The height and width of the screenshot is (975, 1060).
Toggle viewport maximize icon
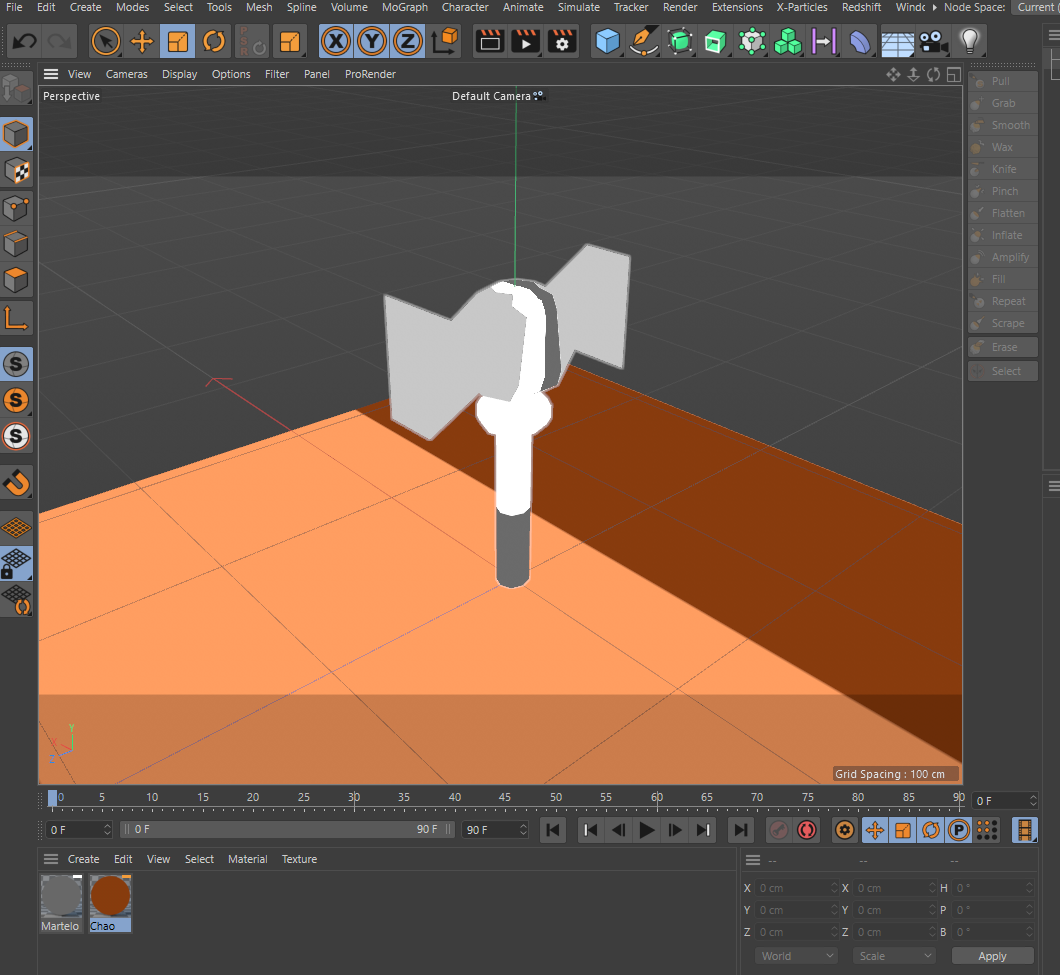pyautogui.click(x=954, y=75)
